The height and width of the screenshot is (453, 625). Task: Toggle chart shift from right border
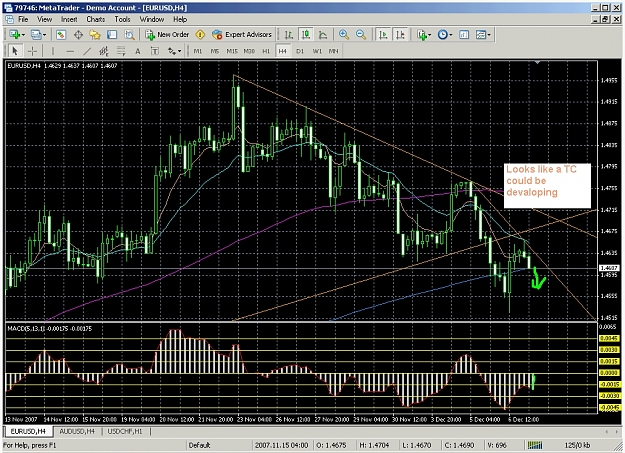(x=400, y=35)
